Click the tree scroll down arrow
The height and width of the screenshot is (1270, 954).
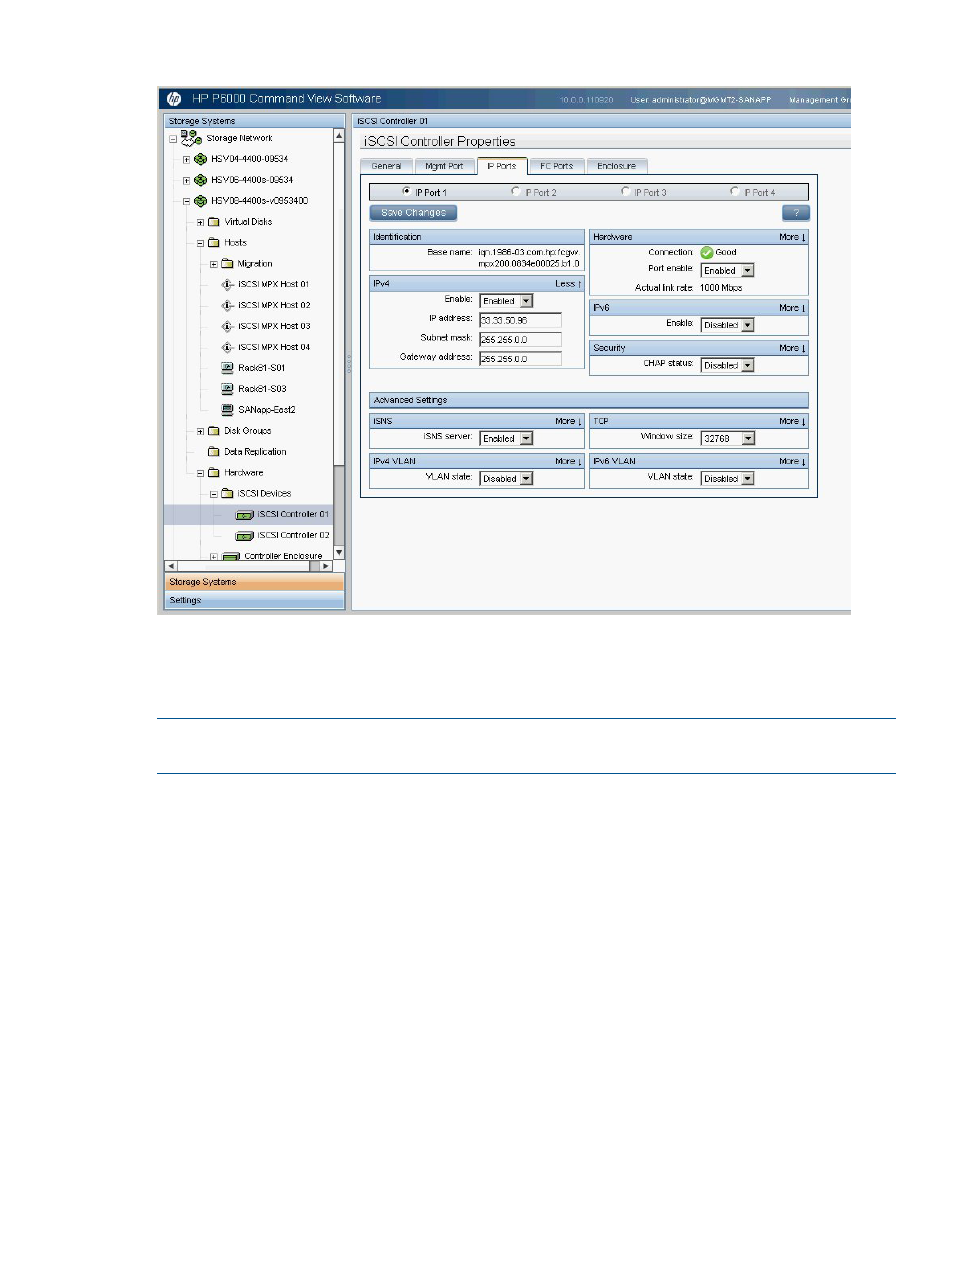pyautogui.click(x=339, y=552)
